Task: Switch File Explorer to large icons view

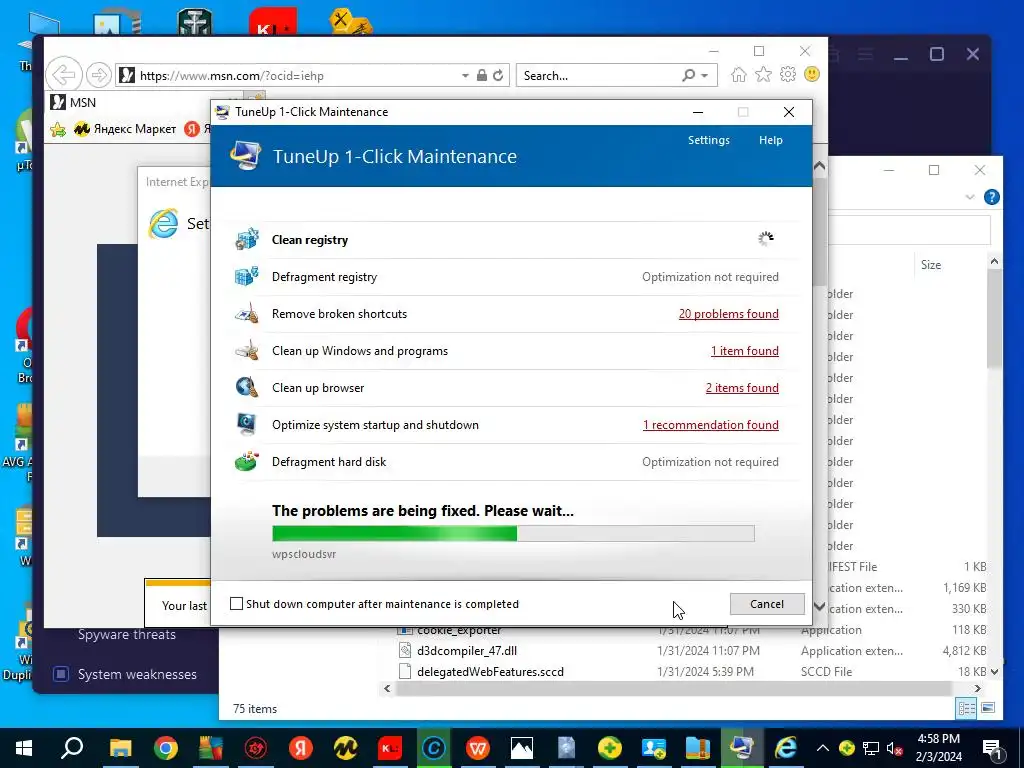Action: coord(988,708)
